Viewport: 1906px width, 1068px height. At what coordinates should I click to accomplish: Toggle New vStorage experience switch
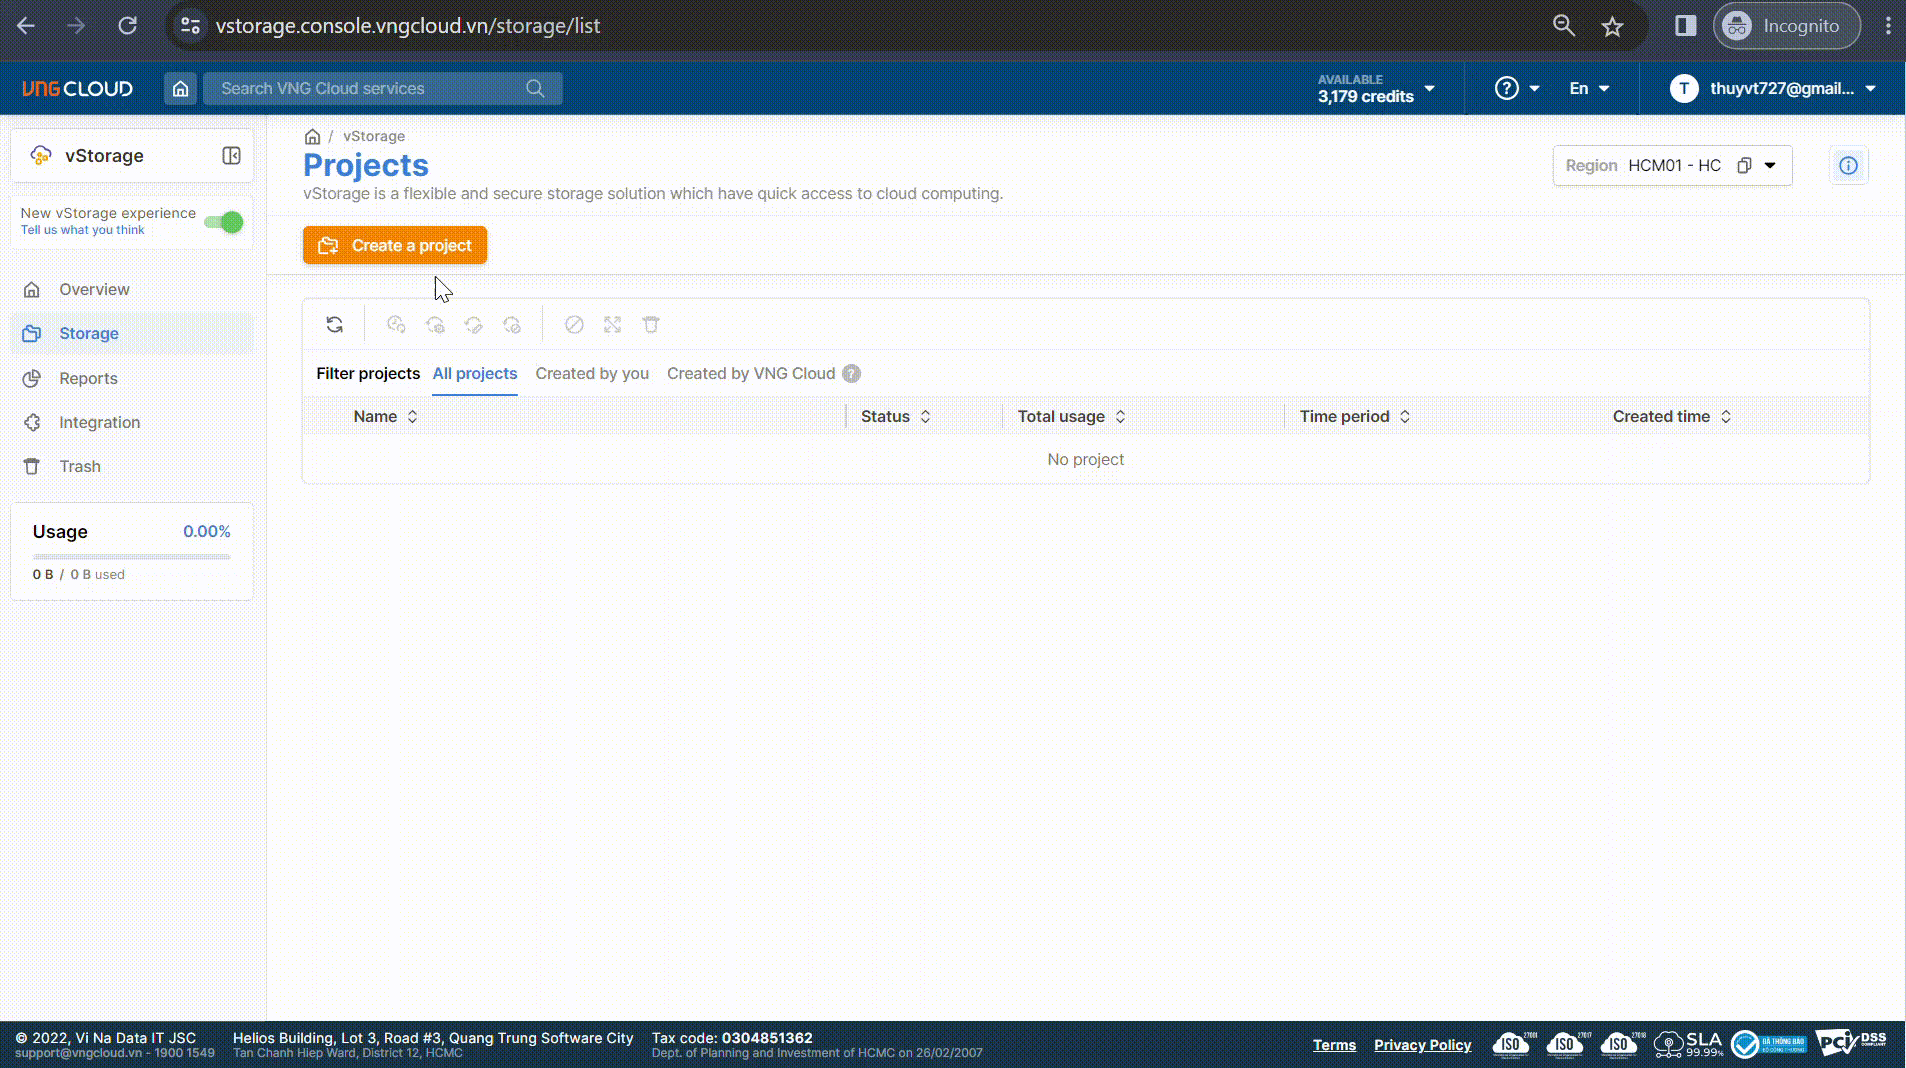[x=224, y=222]
